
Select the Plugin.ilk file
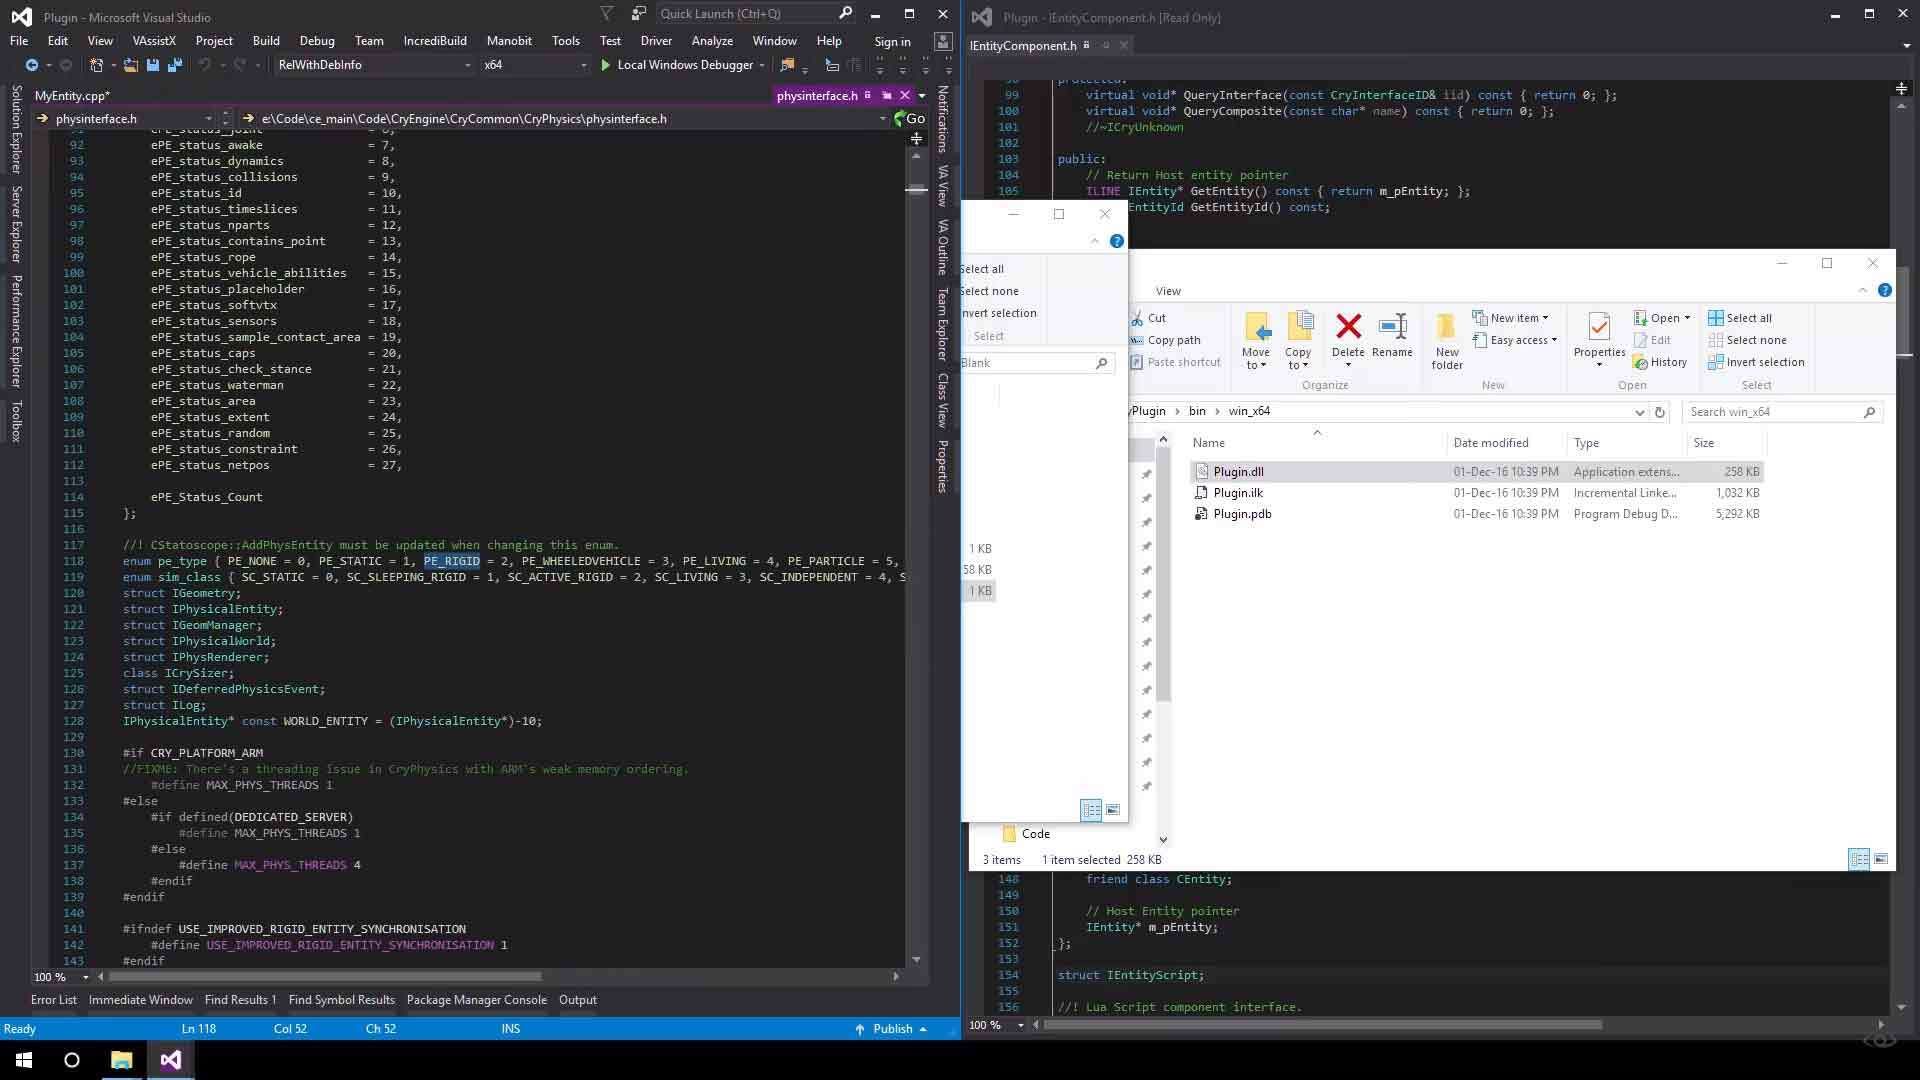pos(1476,493)
